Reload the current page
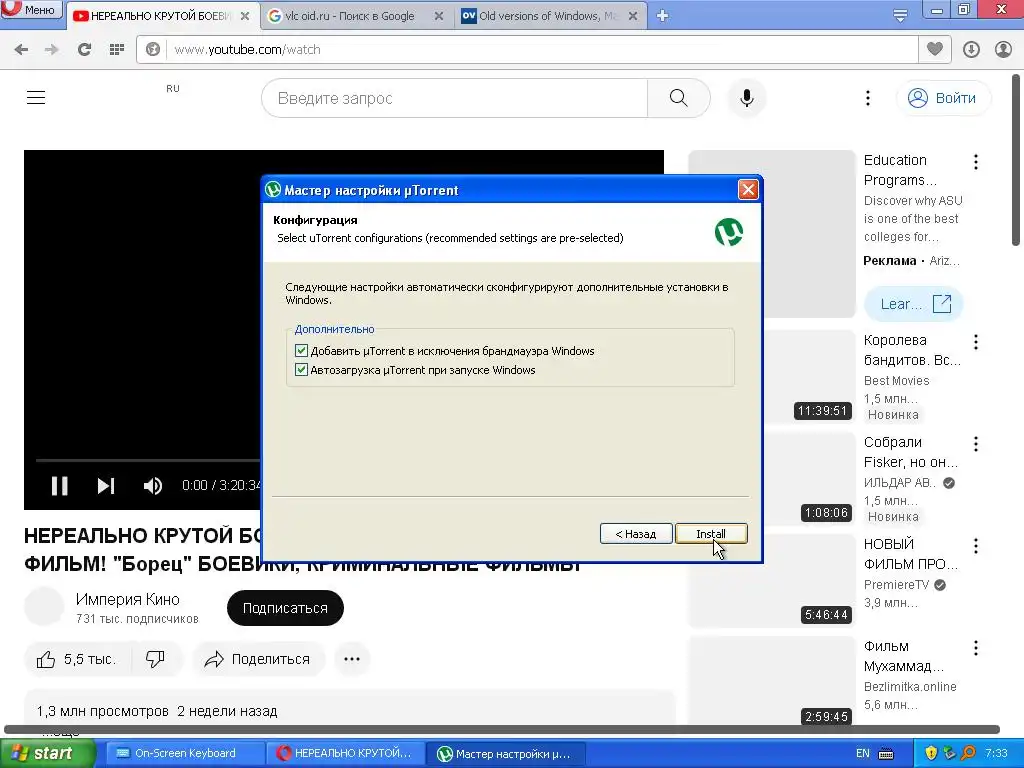This screenshot has height=768, width=1024. (84, 50)
